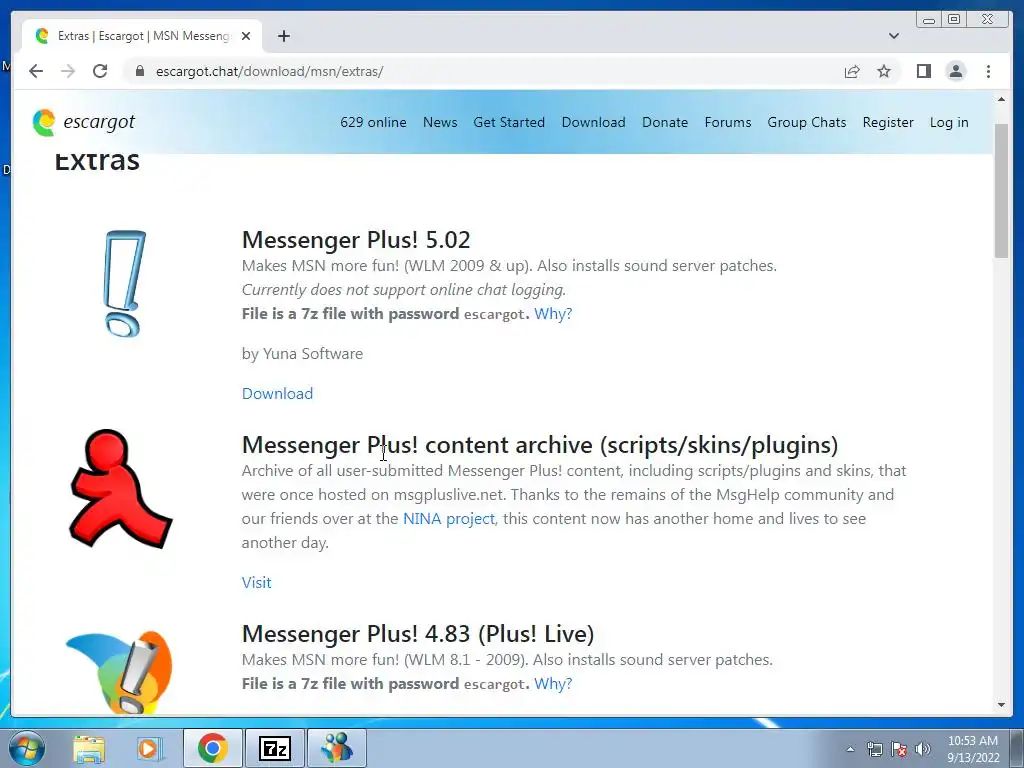1024x768 pixels.
Task: Click the volume speaker tray icon
Action: 923,749
